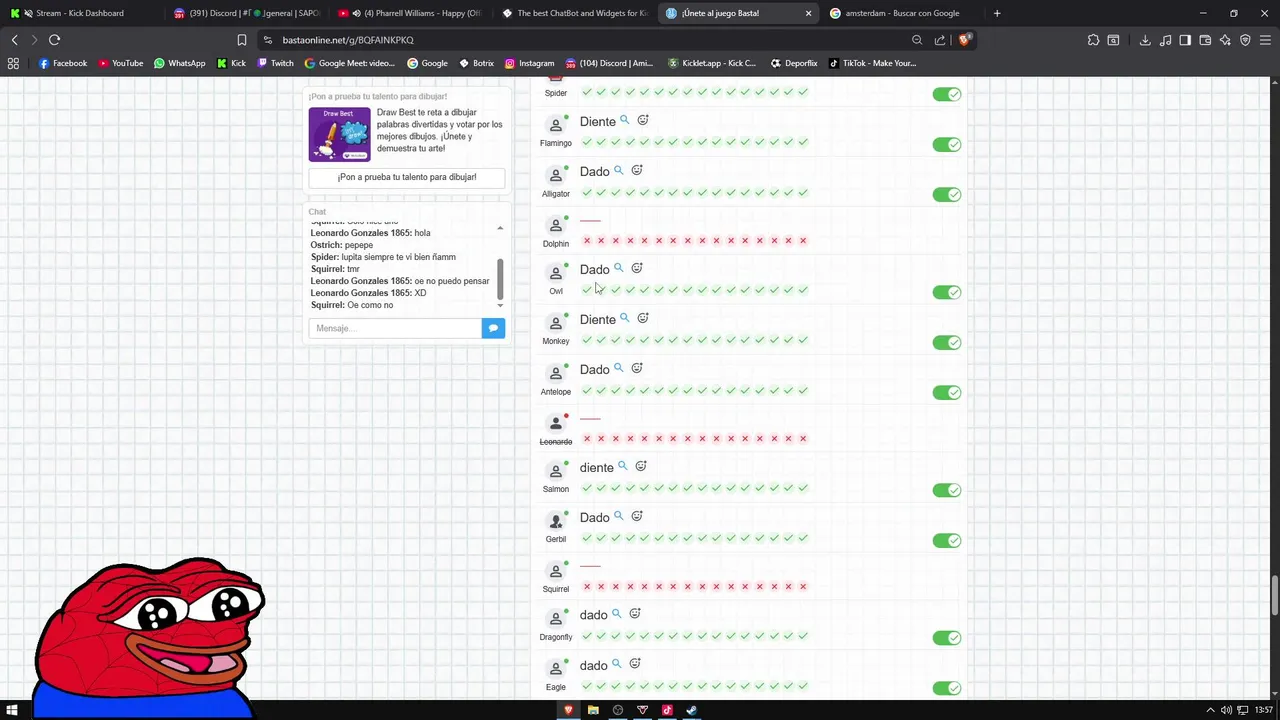Reload the current page
This screenshot has height=720, width=1280.
[54, 40]
